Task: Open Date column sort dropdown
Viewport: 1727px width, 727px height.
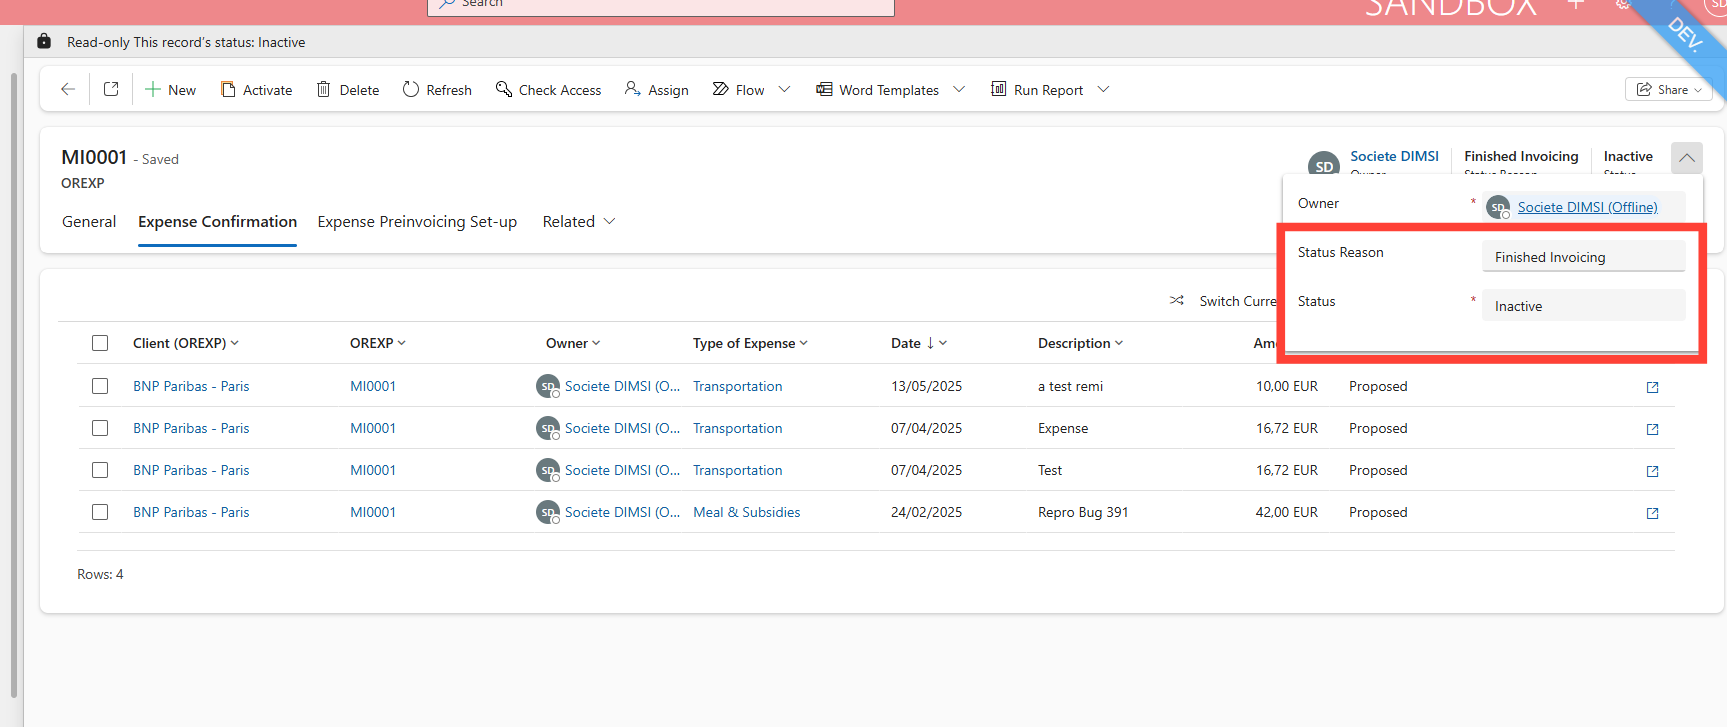Action: click(x=943, y=343)
